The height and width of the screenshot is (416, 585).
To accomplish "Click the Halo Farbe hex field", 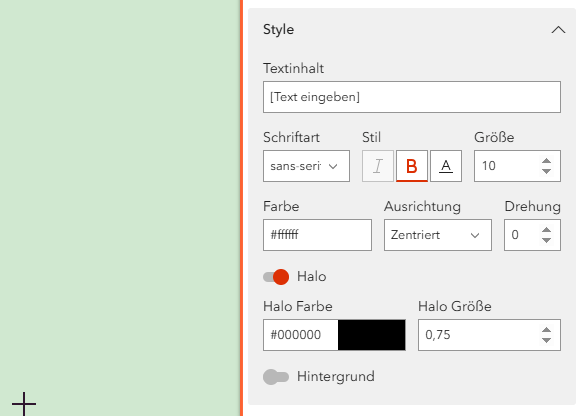I will [301, 335].
